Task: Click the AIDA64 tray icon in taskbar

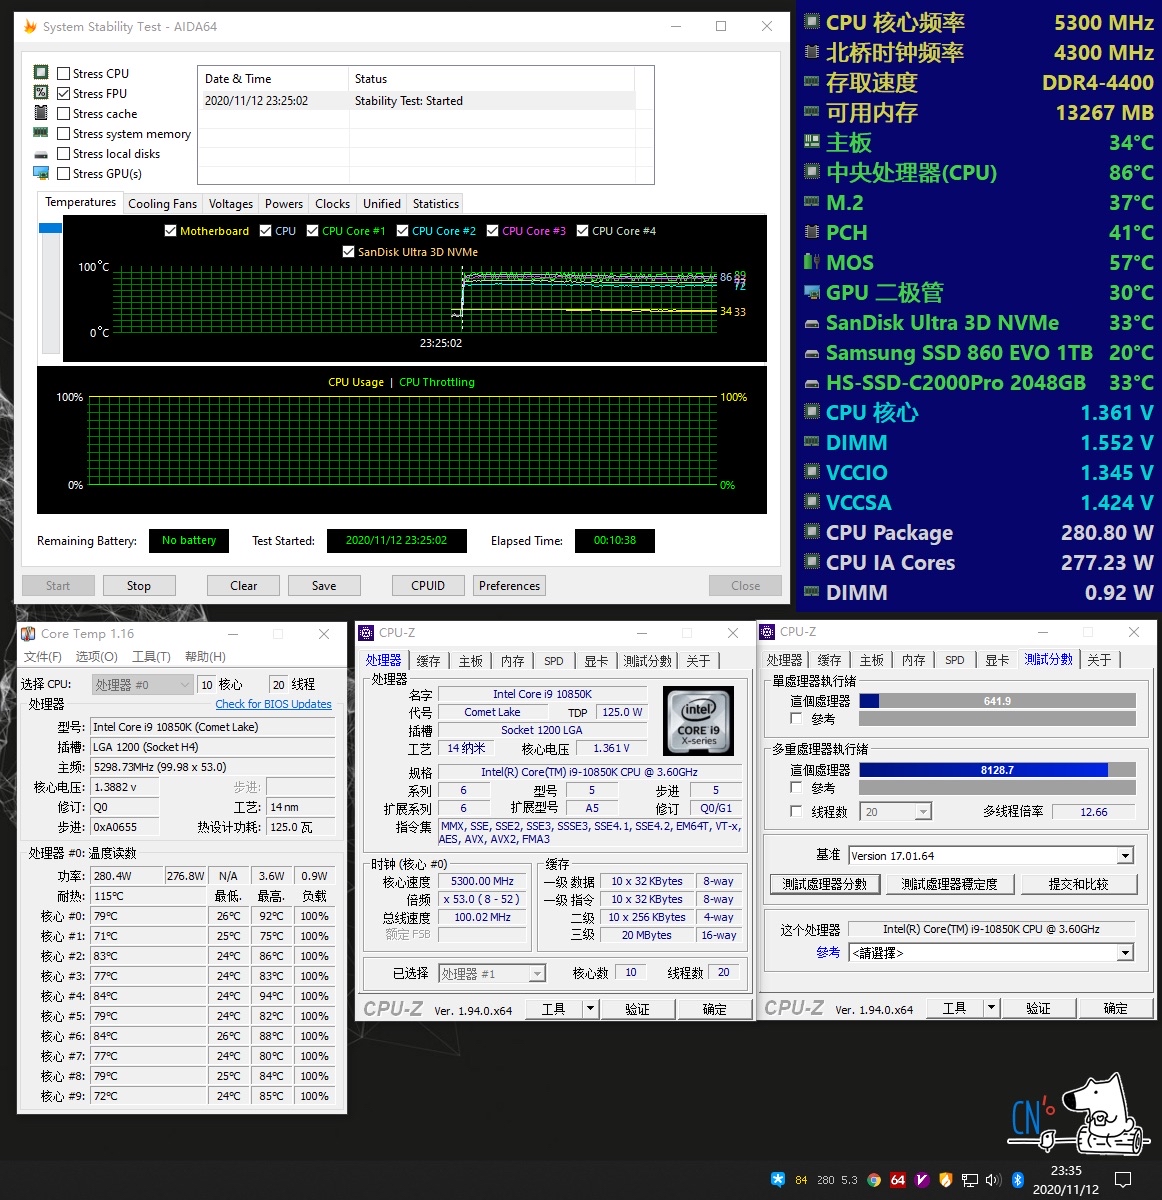Action: [x=898, y=1180]
